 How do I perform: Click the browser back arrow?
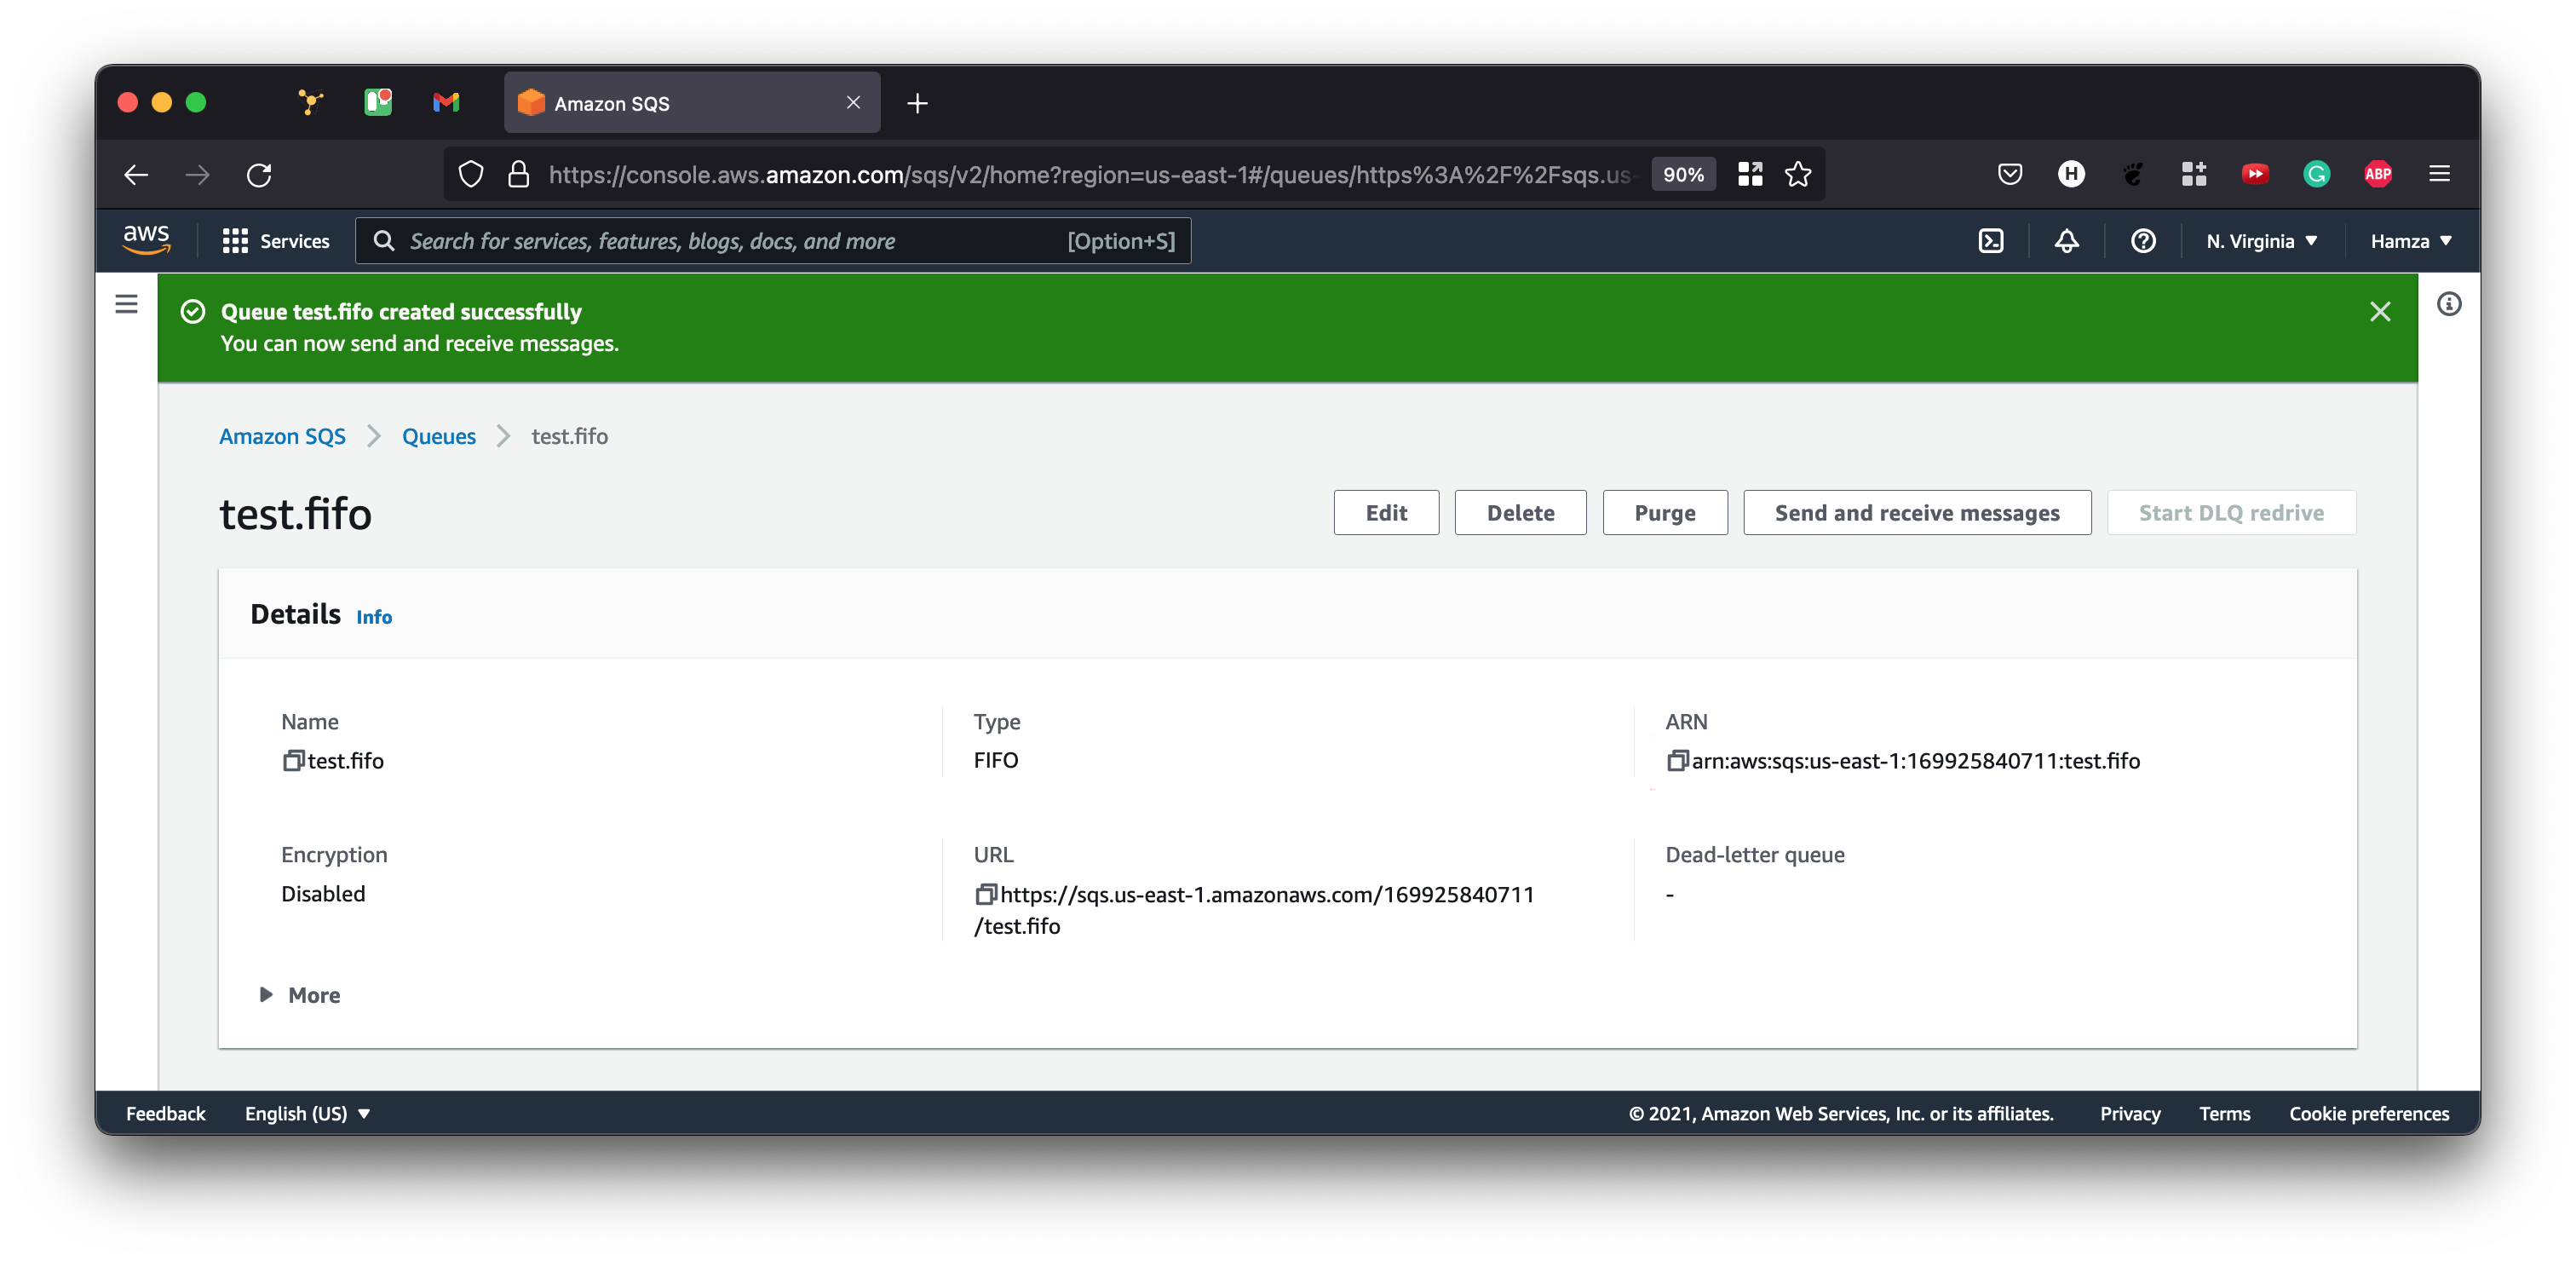pyautogui.click(x=136, y=175)
